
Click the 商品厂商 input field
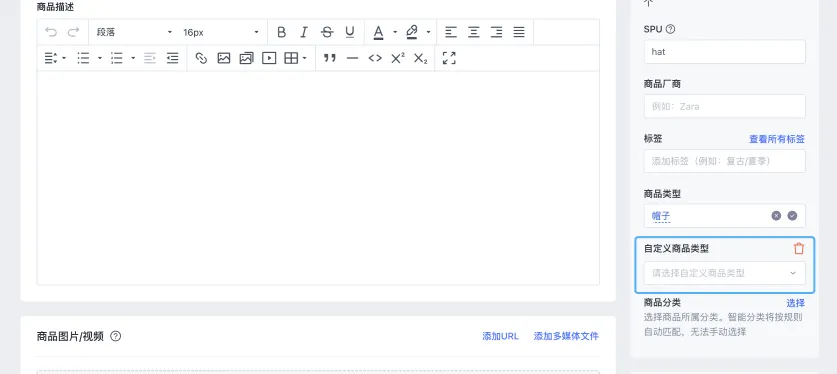point(724,106)
